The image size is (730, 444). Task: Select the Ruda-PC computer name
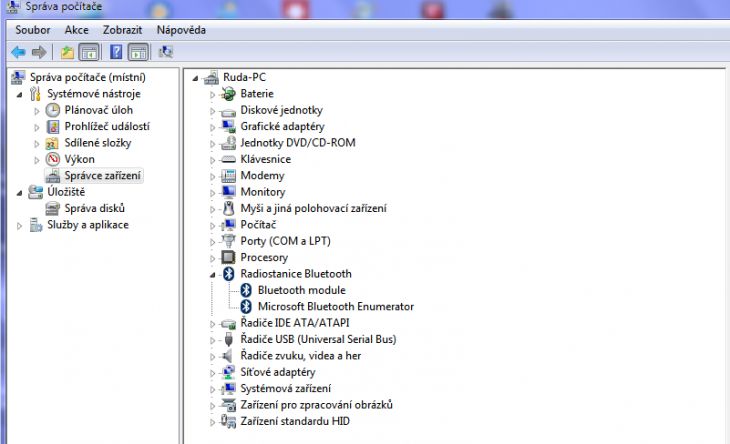244,77
